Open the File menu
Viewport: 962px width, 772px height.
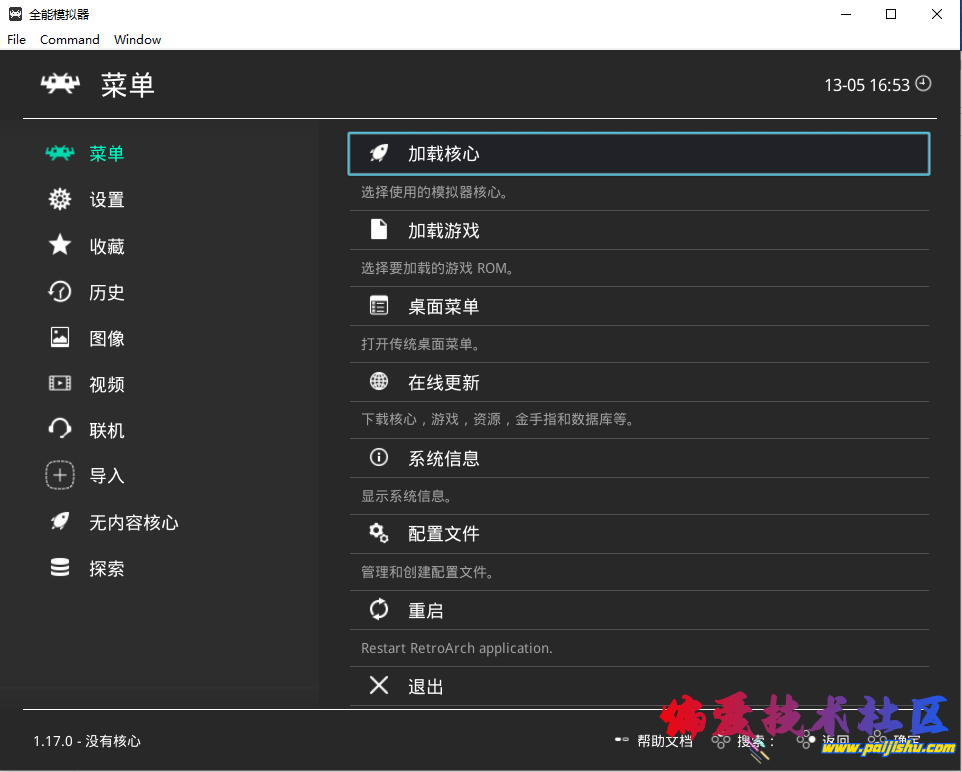16,40
